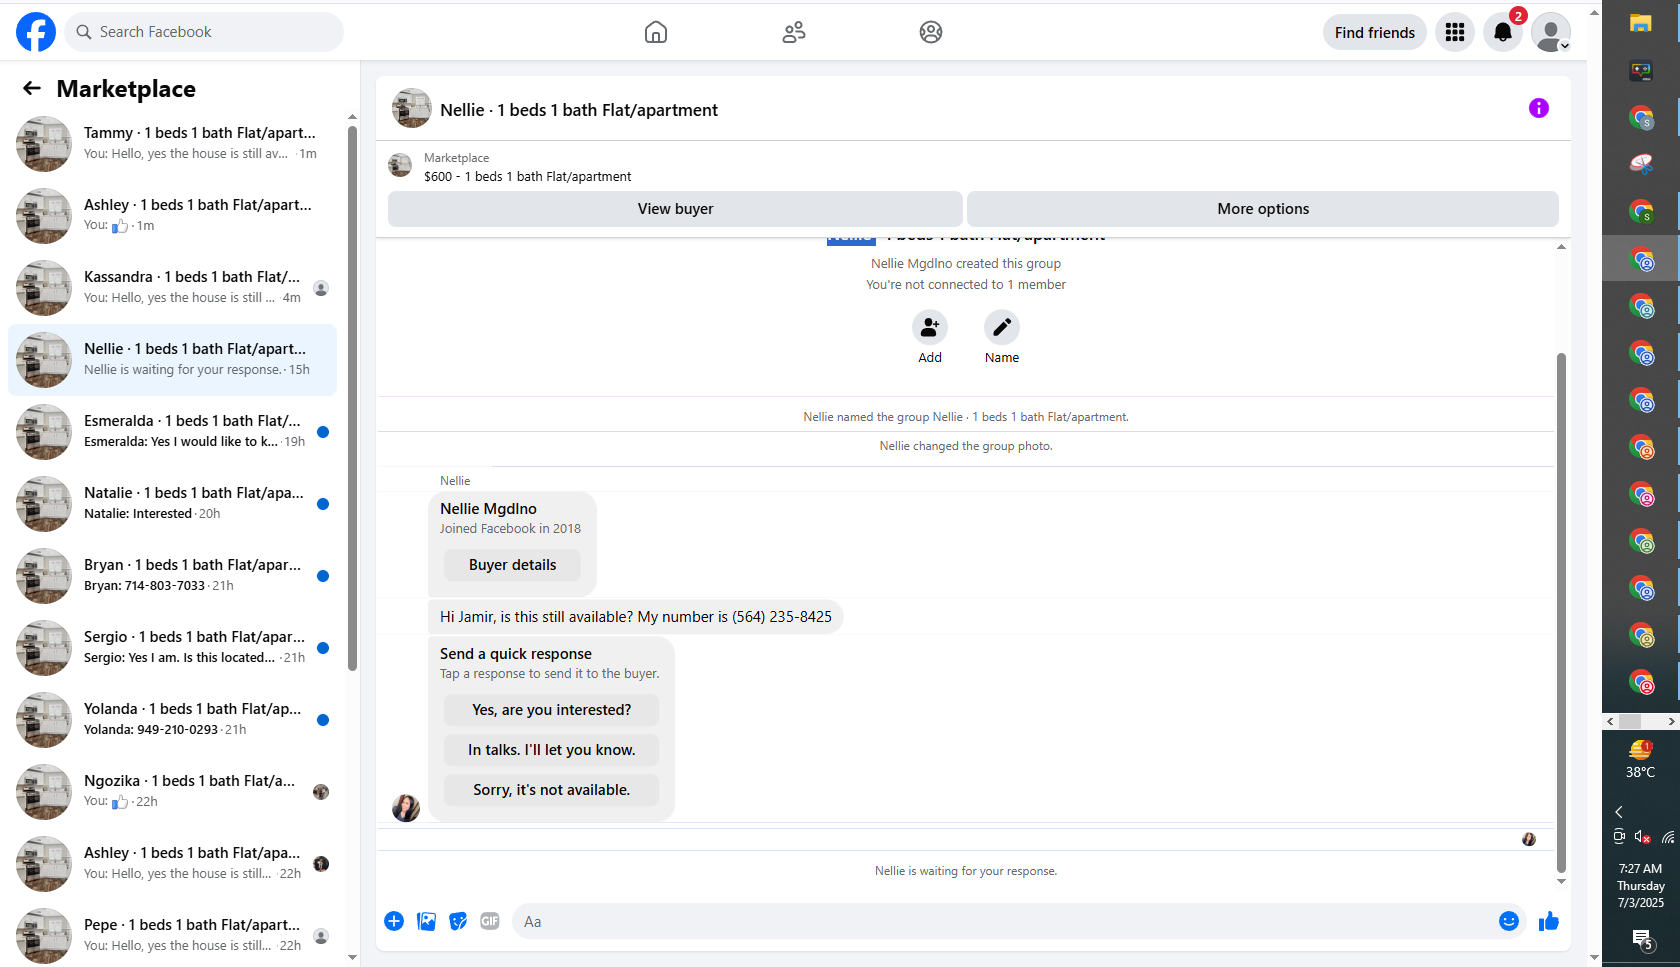This screenshot has width=1680, height=967.
Task: Open the Ashley conversation from 22h ago
Action: click(172, 864)
